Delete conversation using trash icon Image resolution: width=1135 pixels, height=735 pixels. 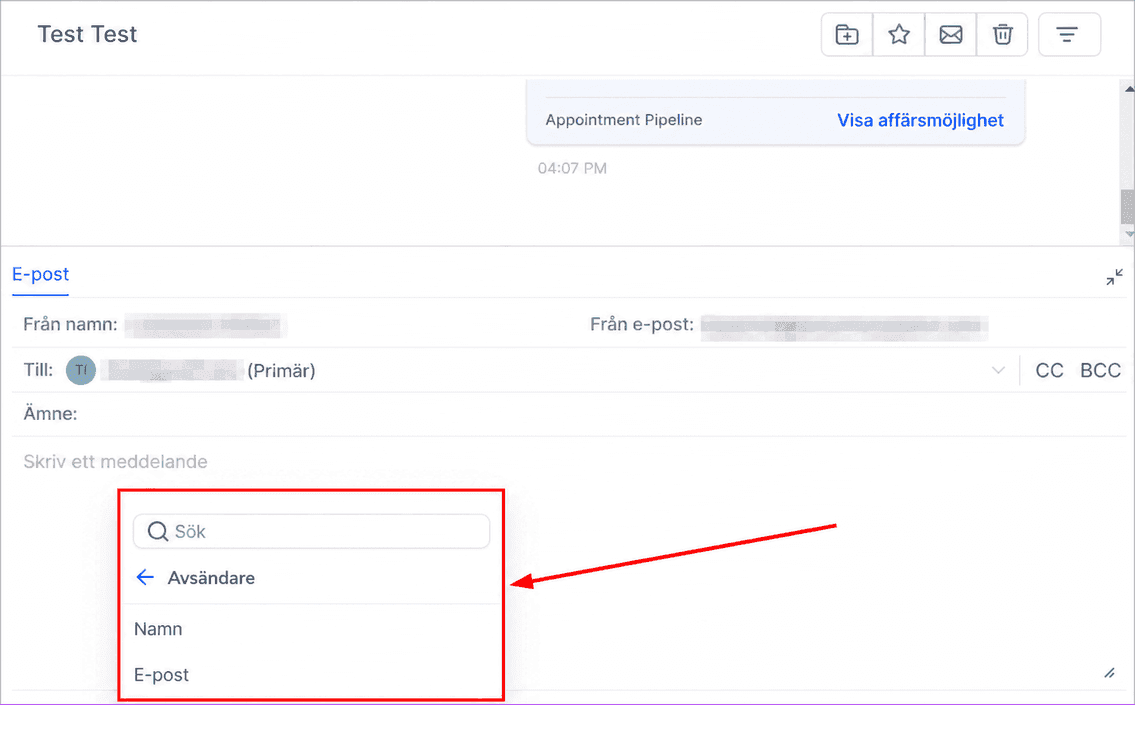click(1003, 34)
